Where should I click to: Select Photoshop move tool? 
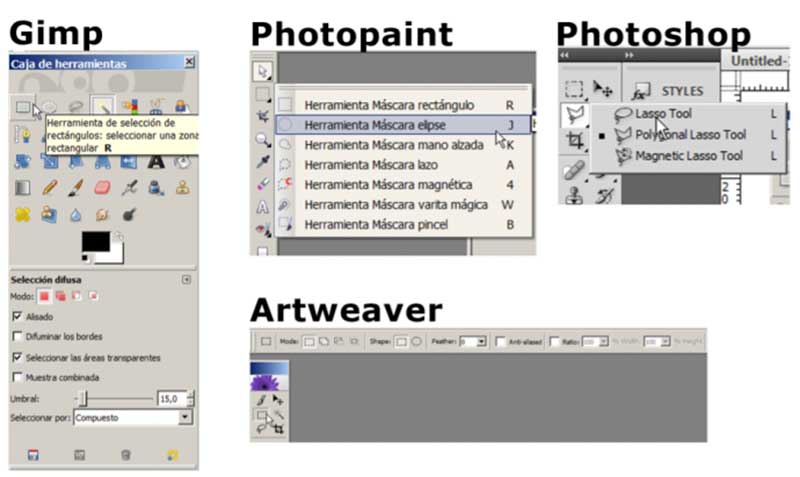[603, 89]
